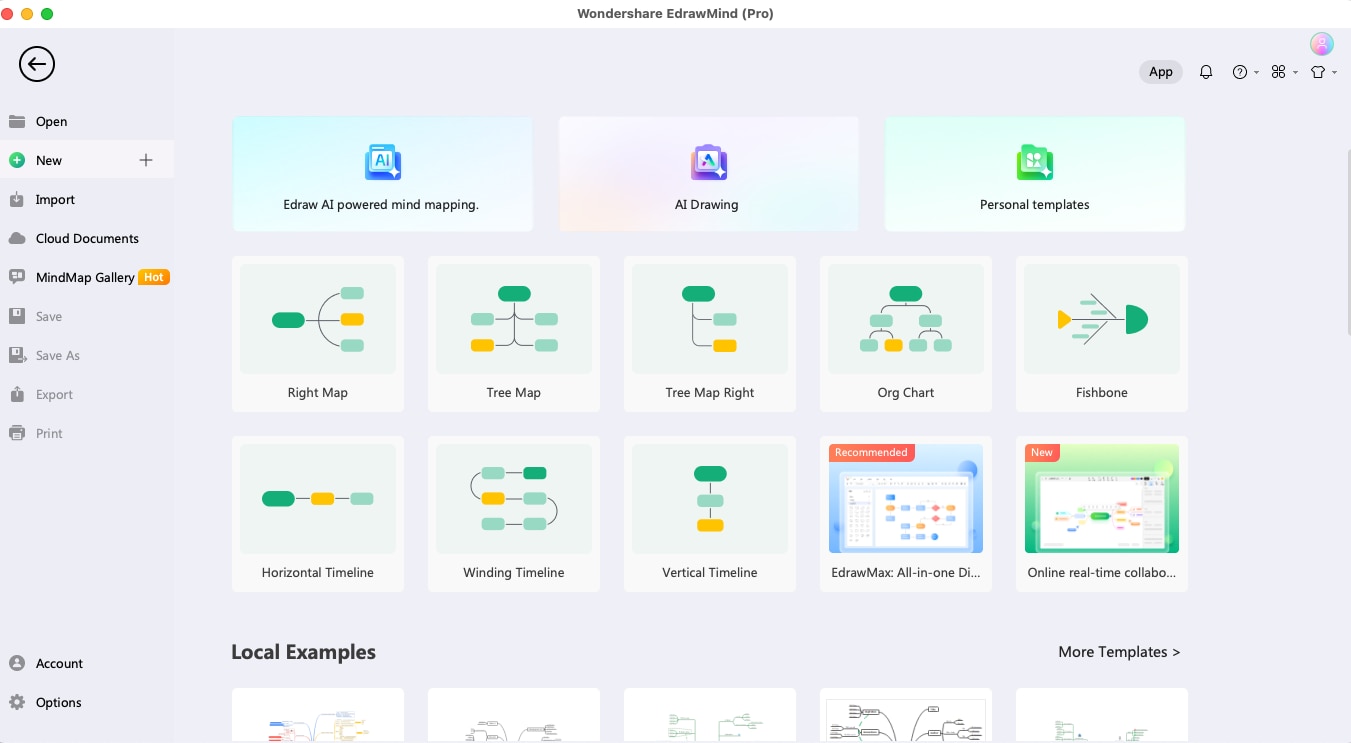Click the MindMap Gallery icon
This screenshot has width=1351, height=743.
[x=17, y=278]
